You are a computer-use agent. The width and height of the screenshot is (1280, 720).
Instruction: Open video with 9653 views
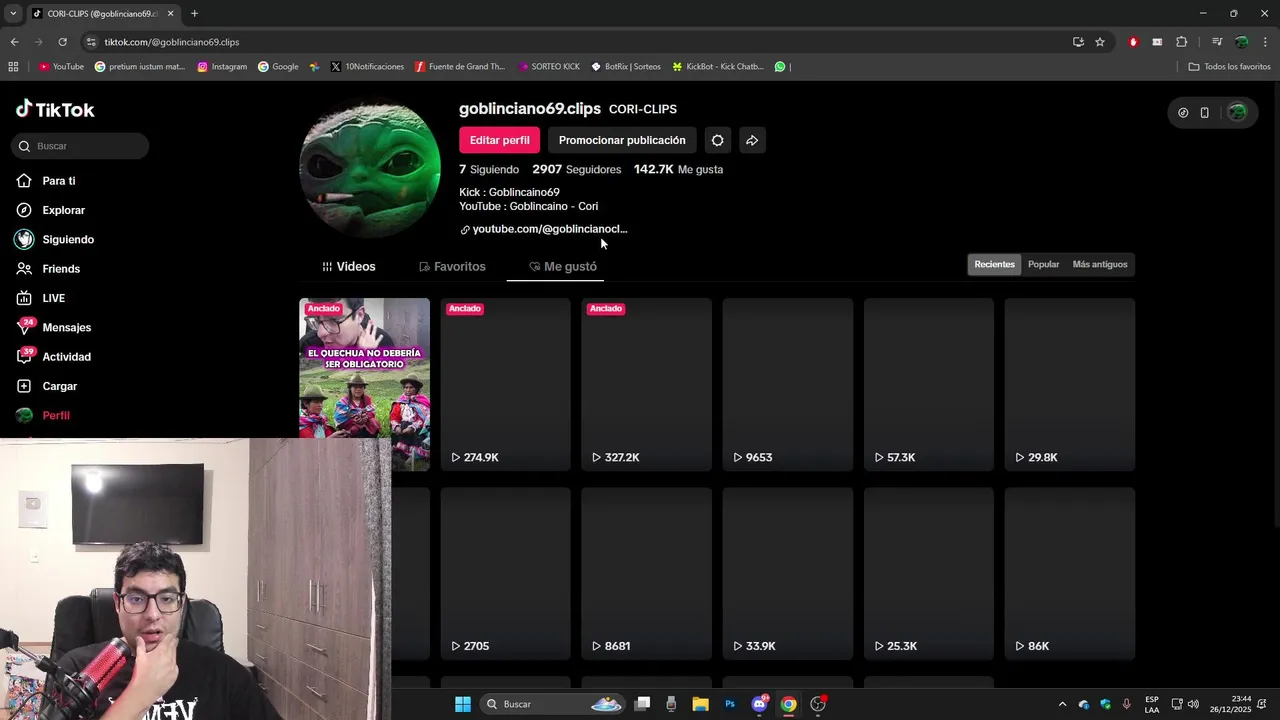click(787, 384)
